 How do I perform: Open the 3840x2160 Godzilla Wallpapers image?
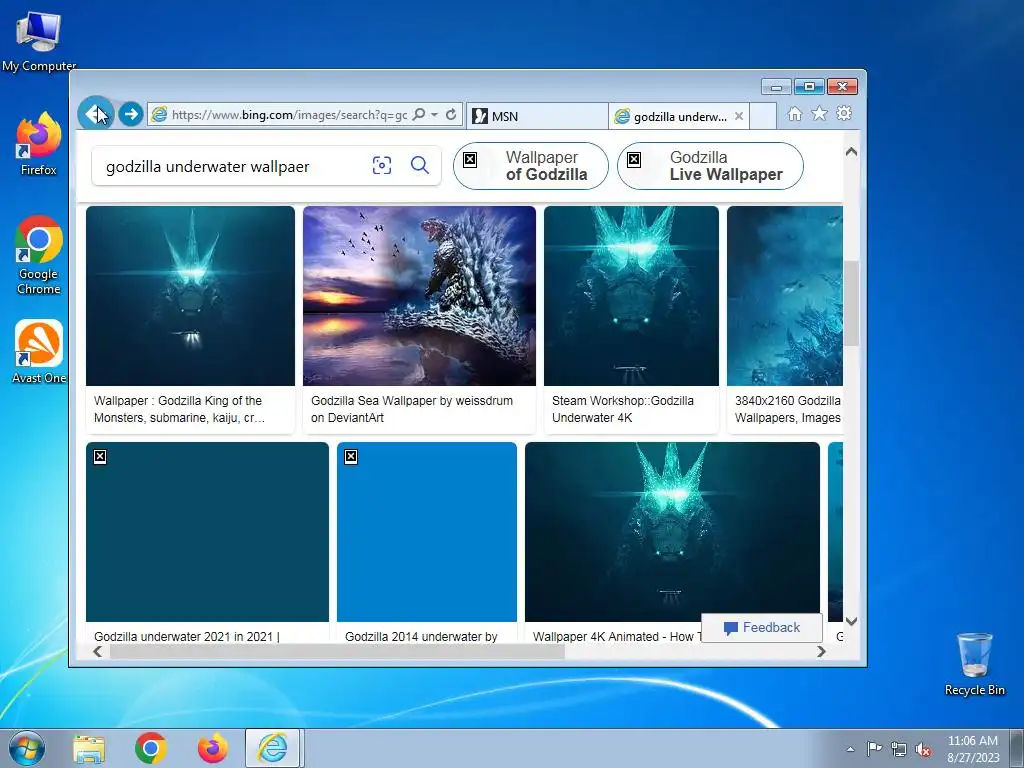785,296
